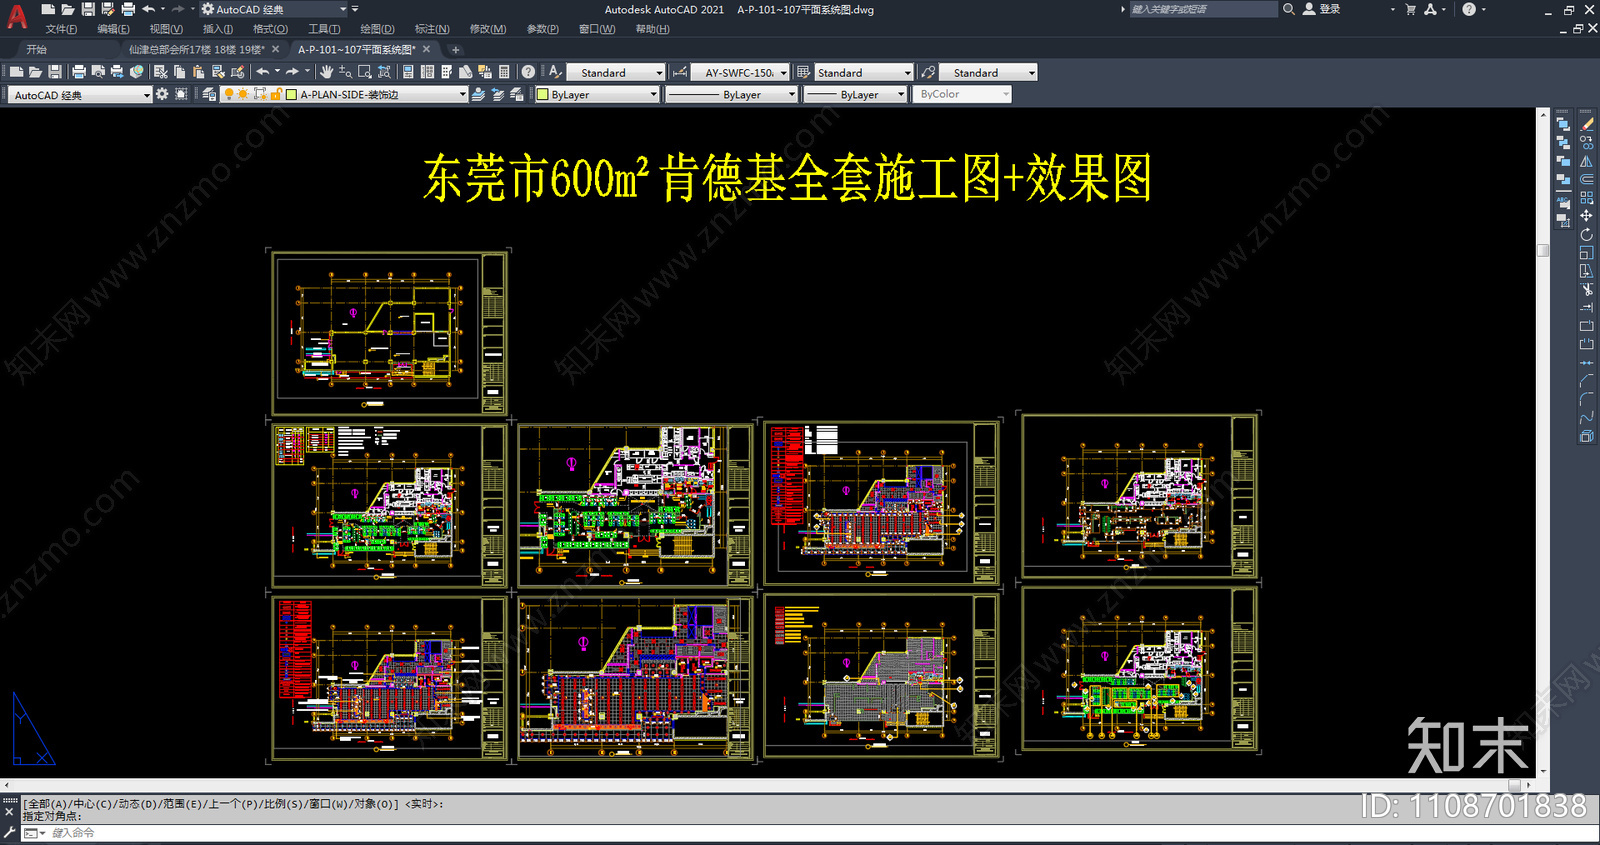Expand the undo history dropdown arrow
Viewport: 1600px width, 845px height.
[277, 72]
